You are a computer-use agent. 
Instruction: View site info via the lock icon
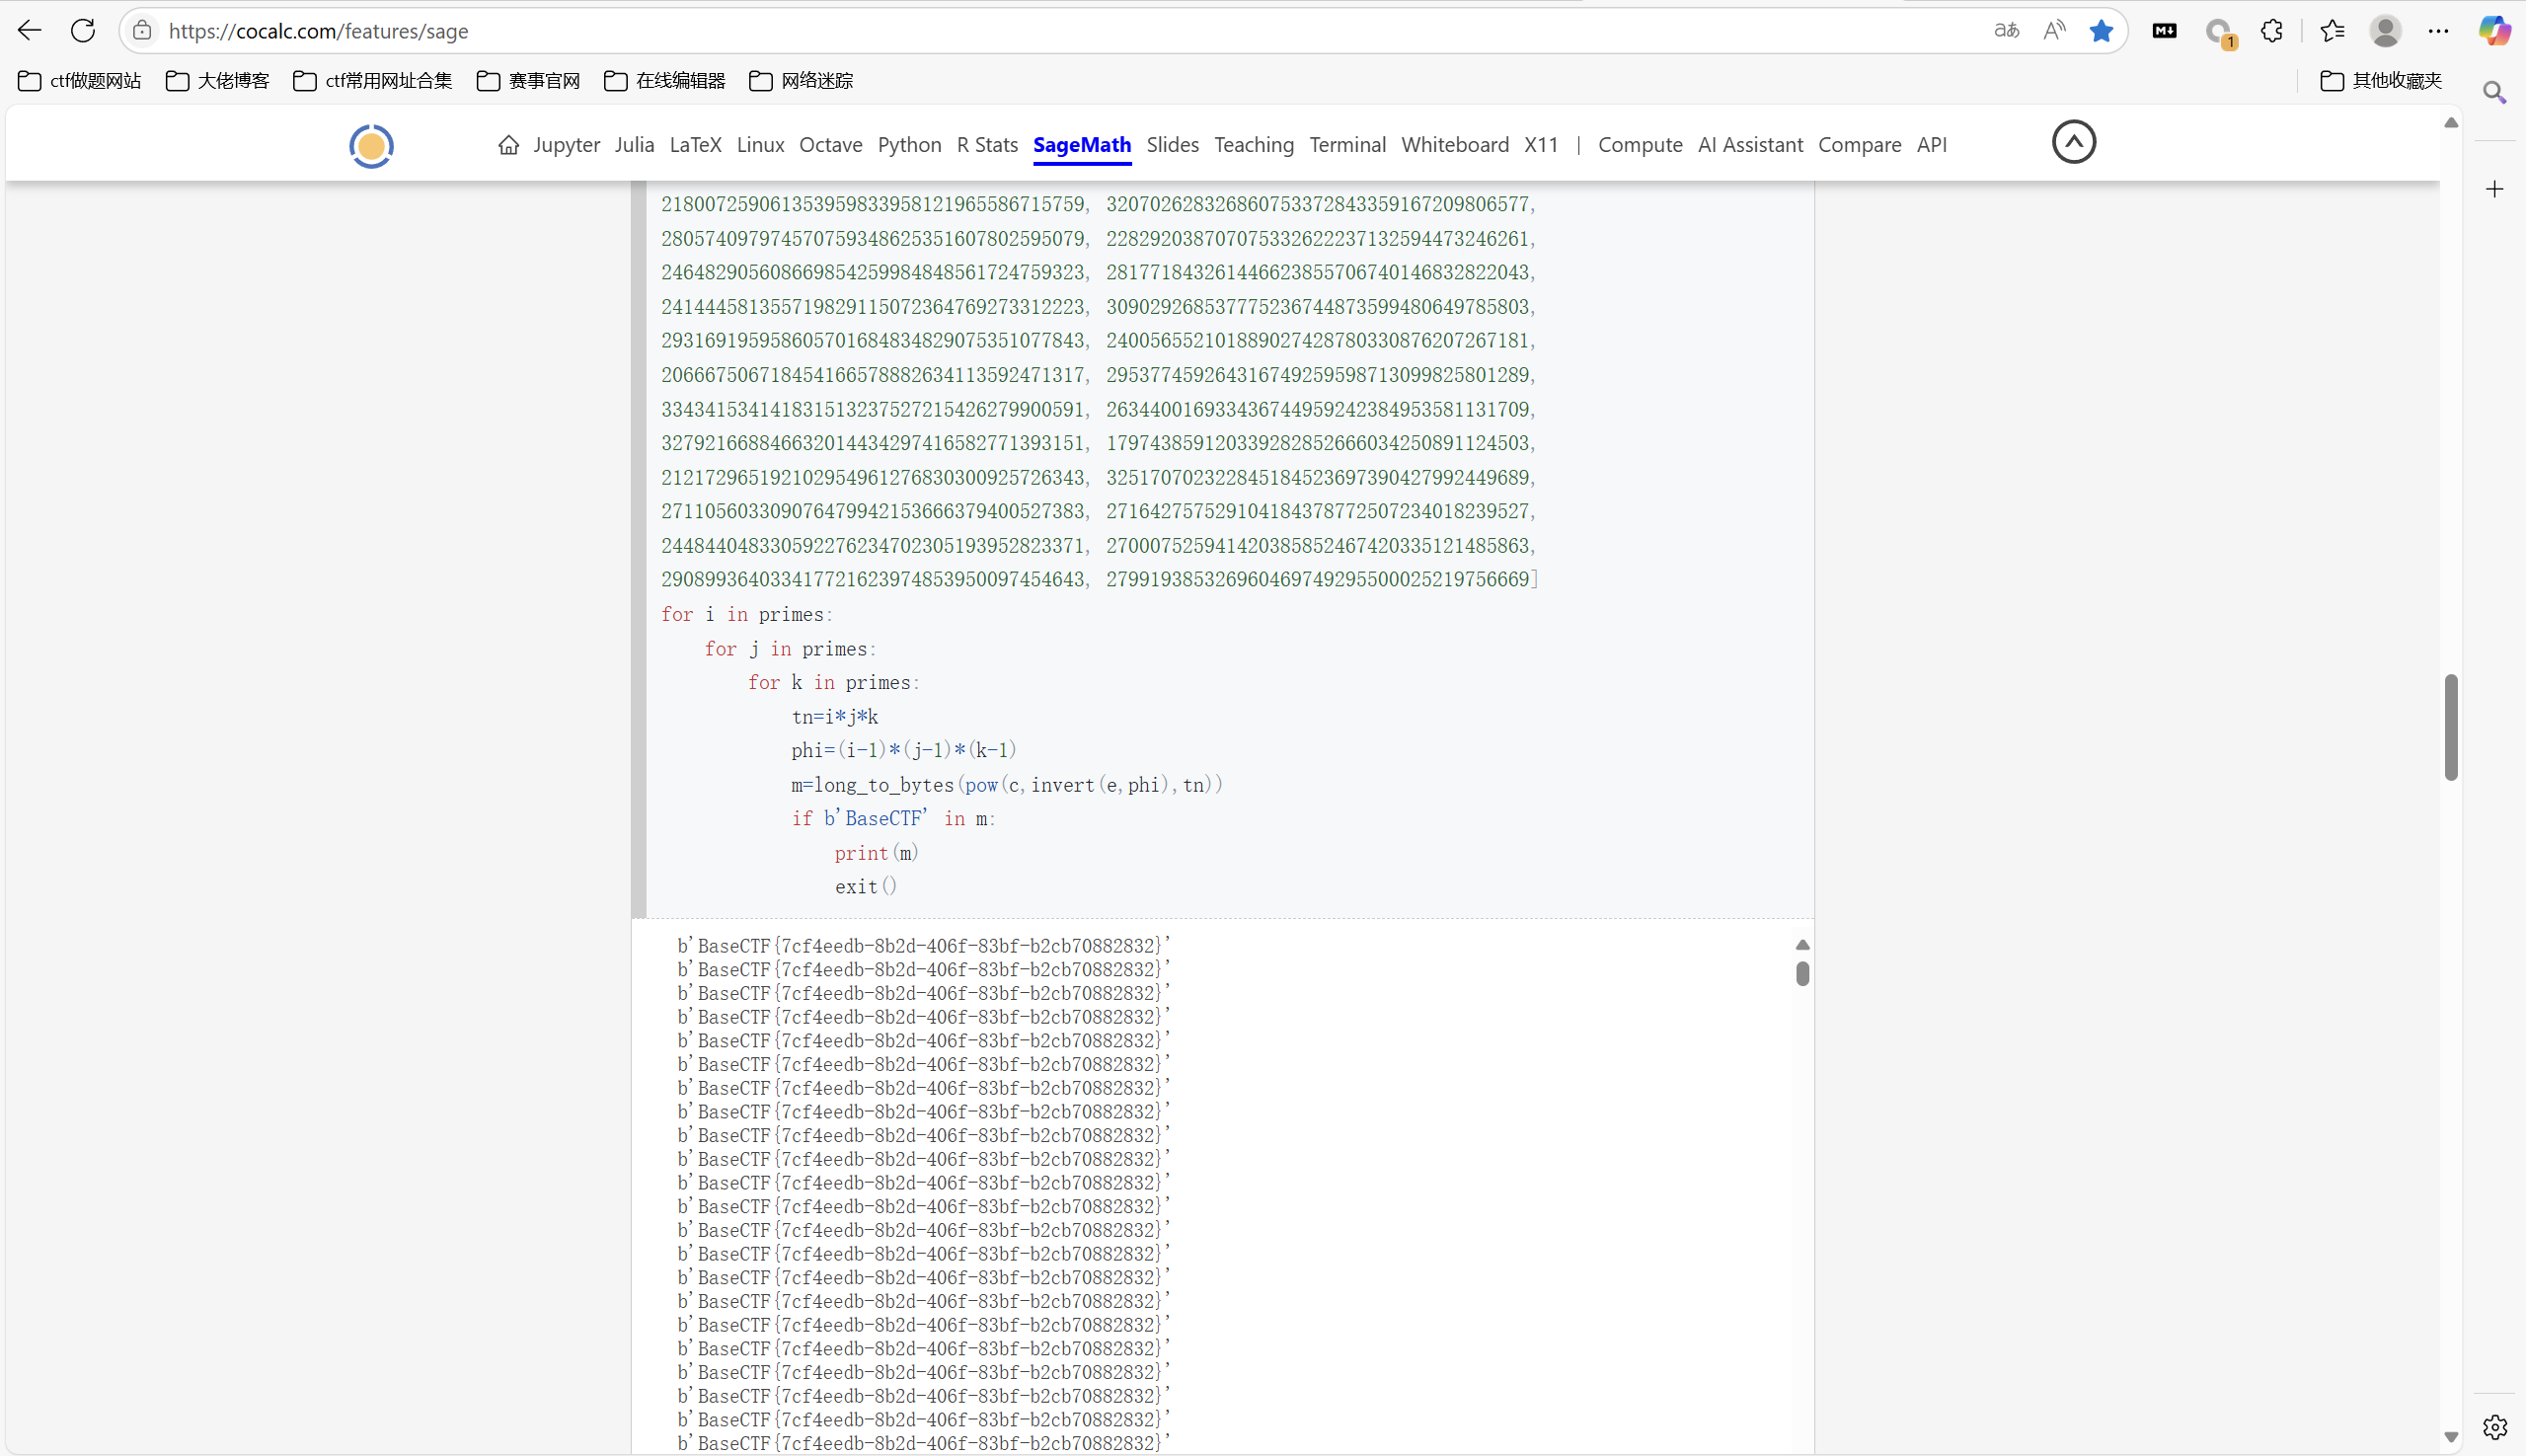143,31
